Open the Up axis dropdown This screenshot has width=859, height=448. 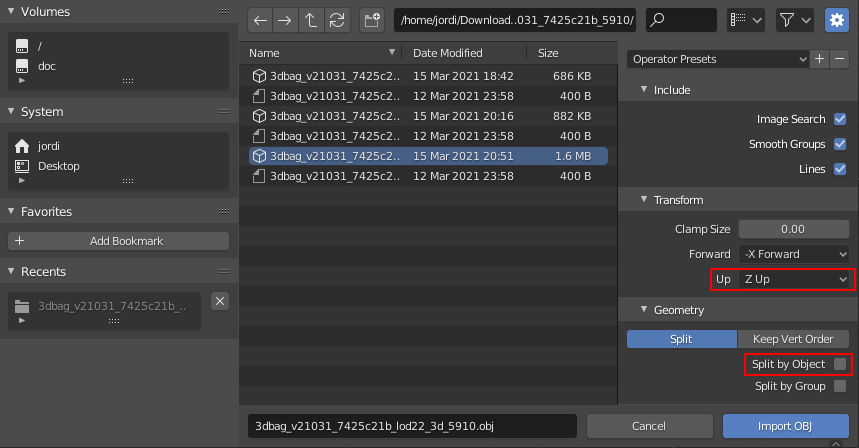point(793,279)
